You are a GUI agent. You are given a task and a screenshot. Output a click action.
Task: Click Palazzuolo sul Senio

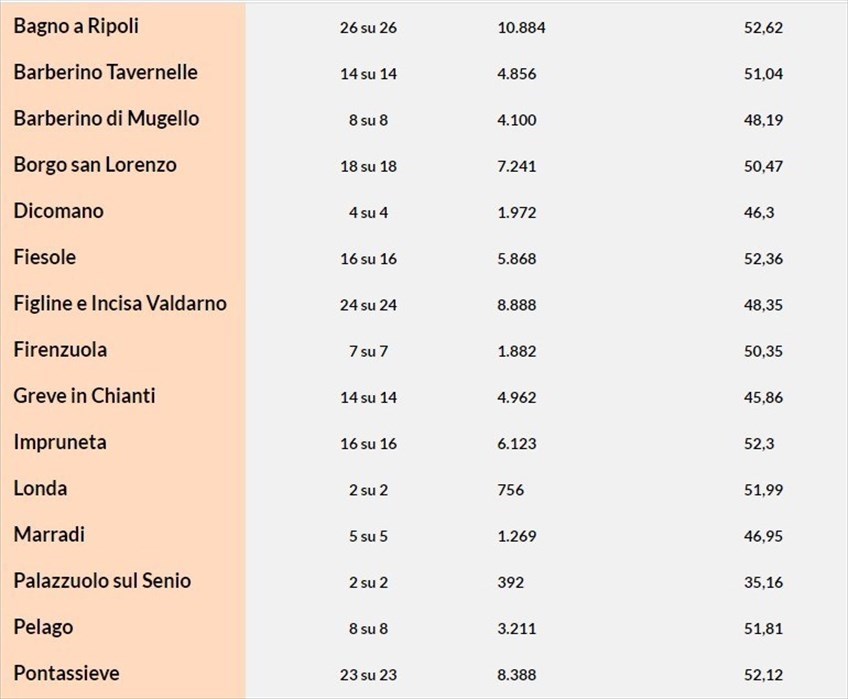[x=102, y=581]
